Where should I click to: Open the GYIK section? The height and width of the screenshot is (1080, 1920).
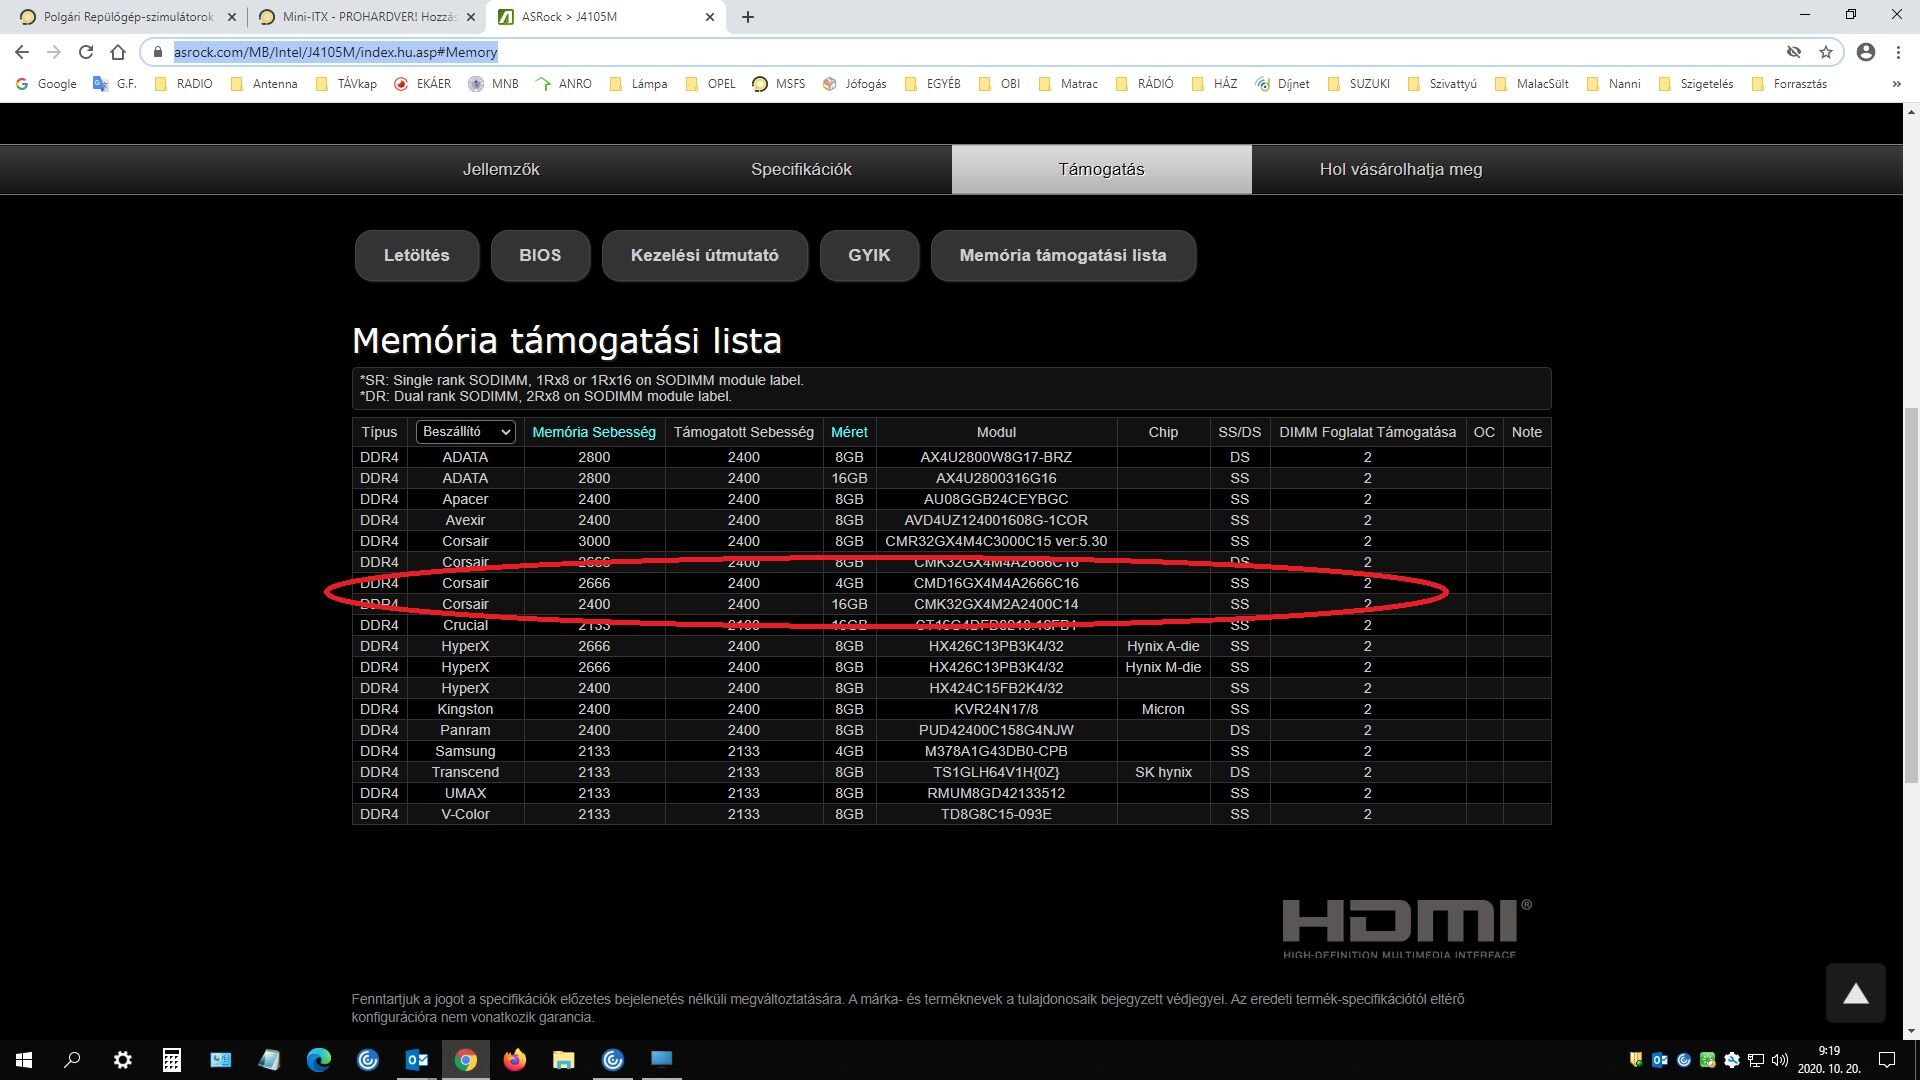tap(869, 256)
